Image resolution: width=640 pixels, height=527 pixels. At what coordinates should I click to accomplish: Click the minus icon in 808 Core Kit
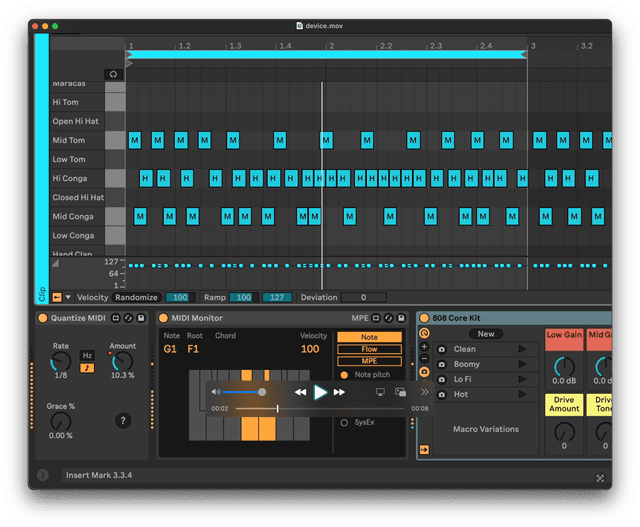coord(424,359)
